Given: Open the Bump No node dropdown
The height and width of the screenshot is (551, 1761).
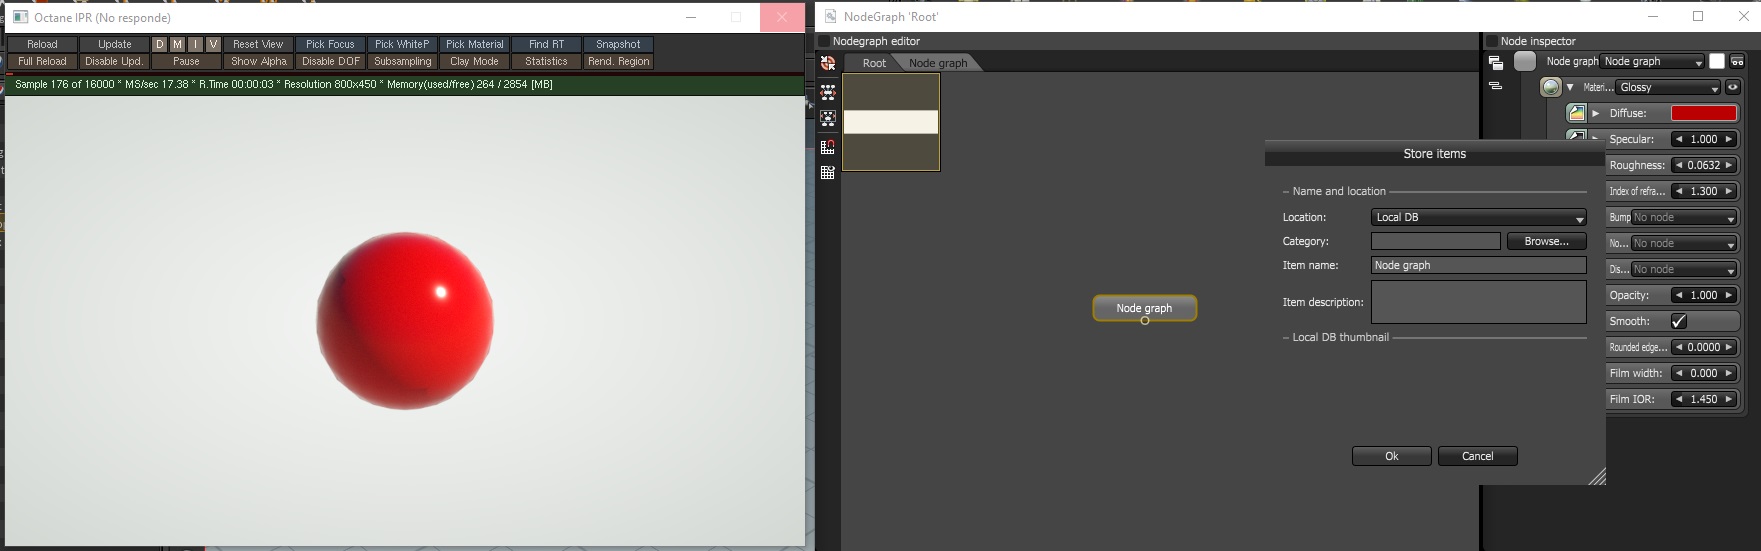Looking at the screenshot, I should [x=1683, y=217].
